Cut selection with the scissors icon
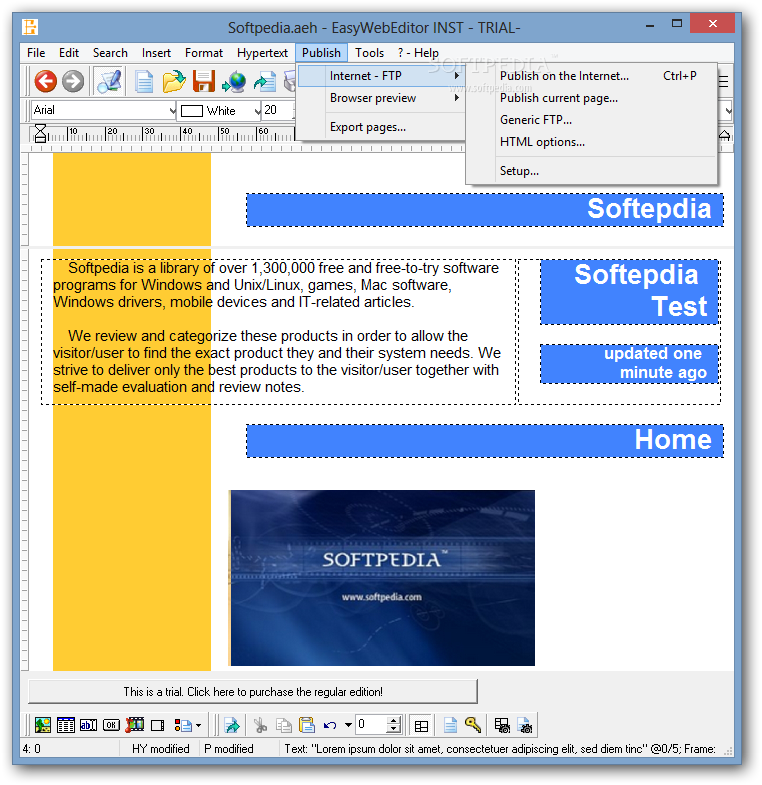 [x=260, y=725]
